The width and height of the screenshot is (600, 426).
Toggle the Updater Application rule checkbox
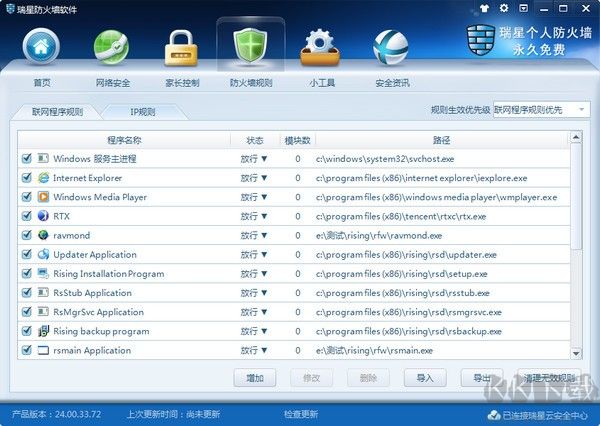tap(26, 254)
